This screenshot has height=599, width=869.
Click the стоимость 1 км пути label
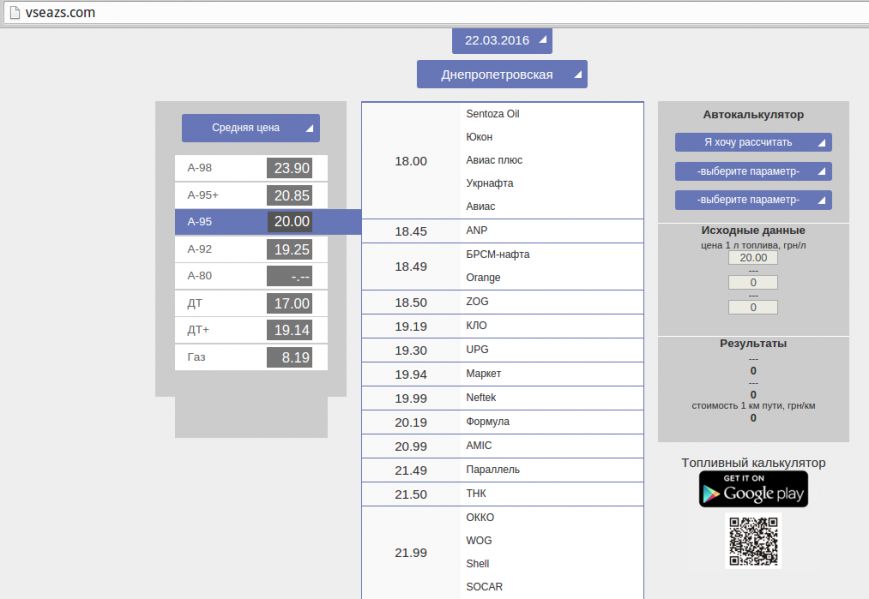pyautogui.click(x=753, y=406)
